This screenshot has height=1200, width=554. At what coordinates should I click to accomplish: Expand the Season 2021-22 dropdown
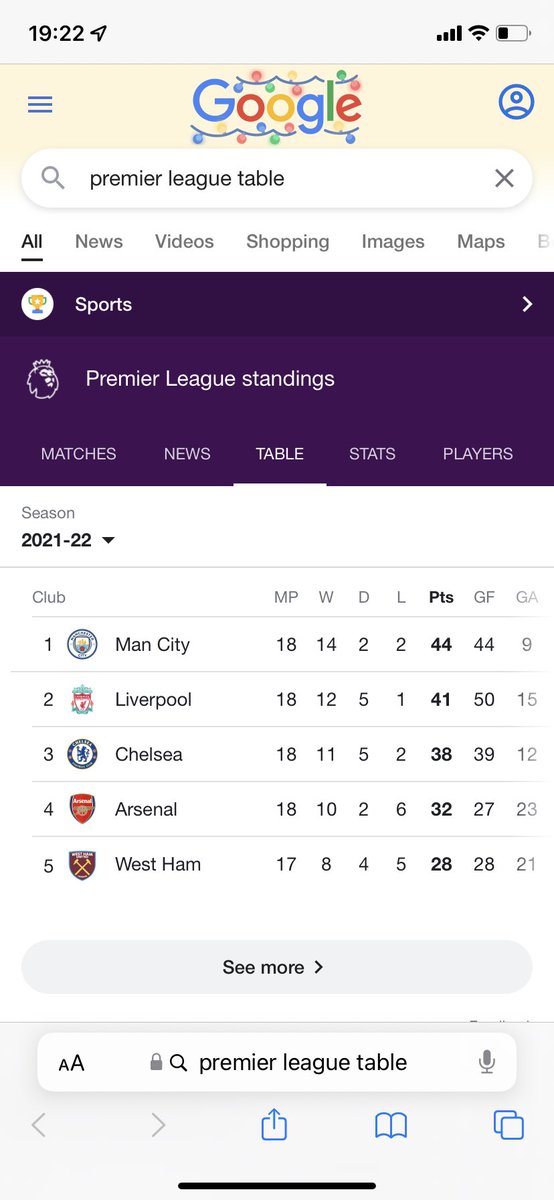point(68,540)
